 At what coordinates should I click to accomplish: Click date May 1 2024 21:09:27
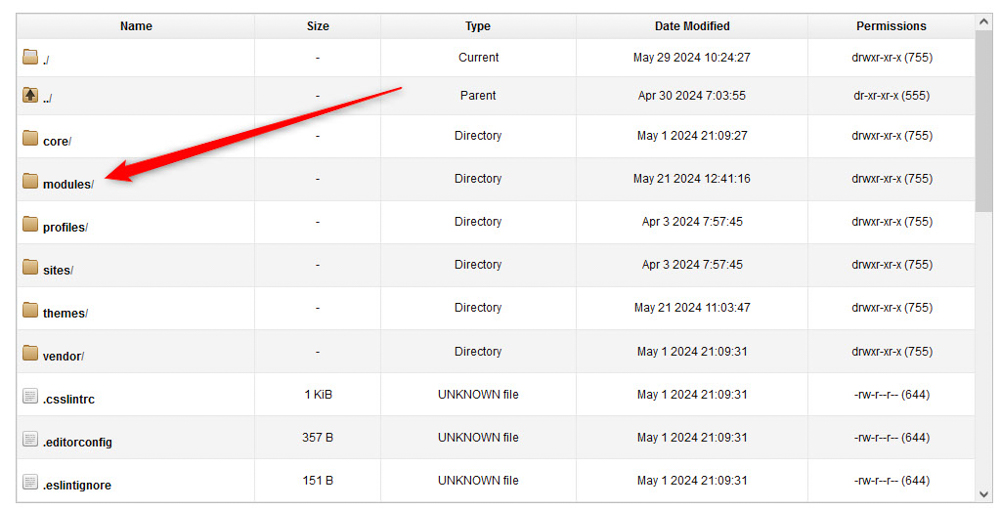point(692,136)
